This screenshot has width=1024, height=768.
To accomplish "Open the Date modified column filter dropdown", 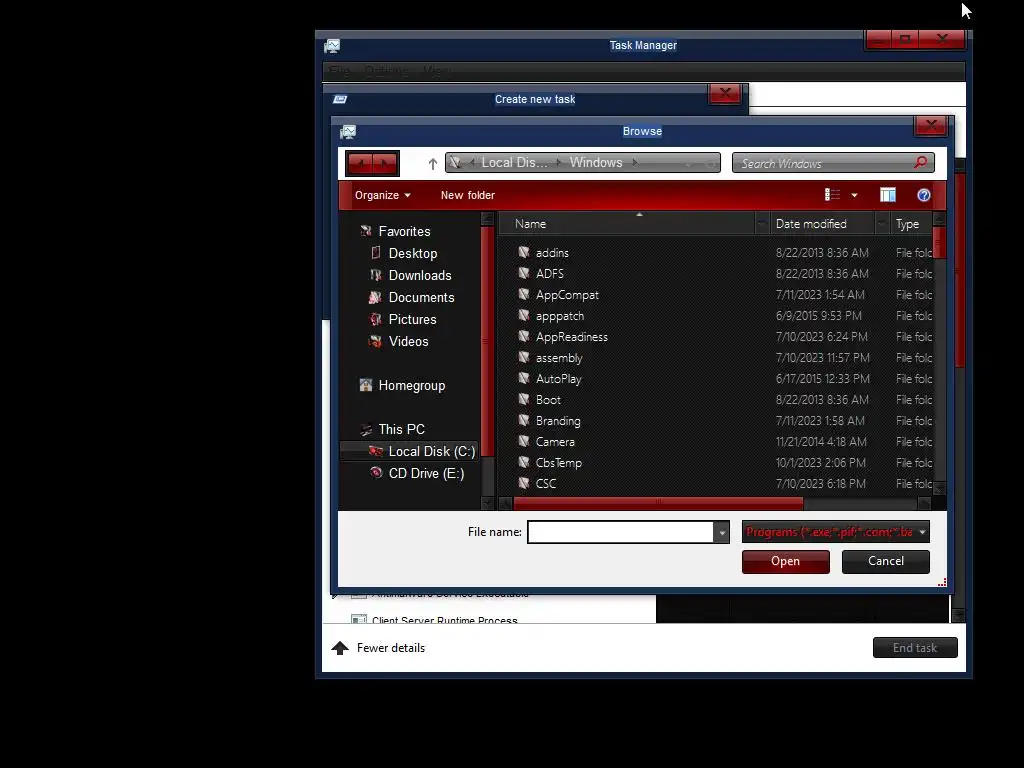I will (882, 224).
